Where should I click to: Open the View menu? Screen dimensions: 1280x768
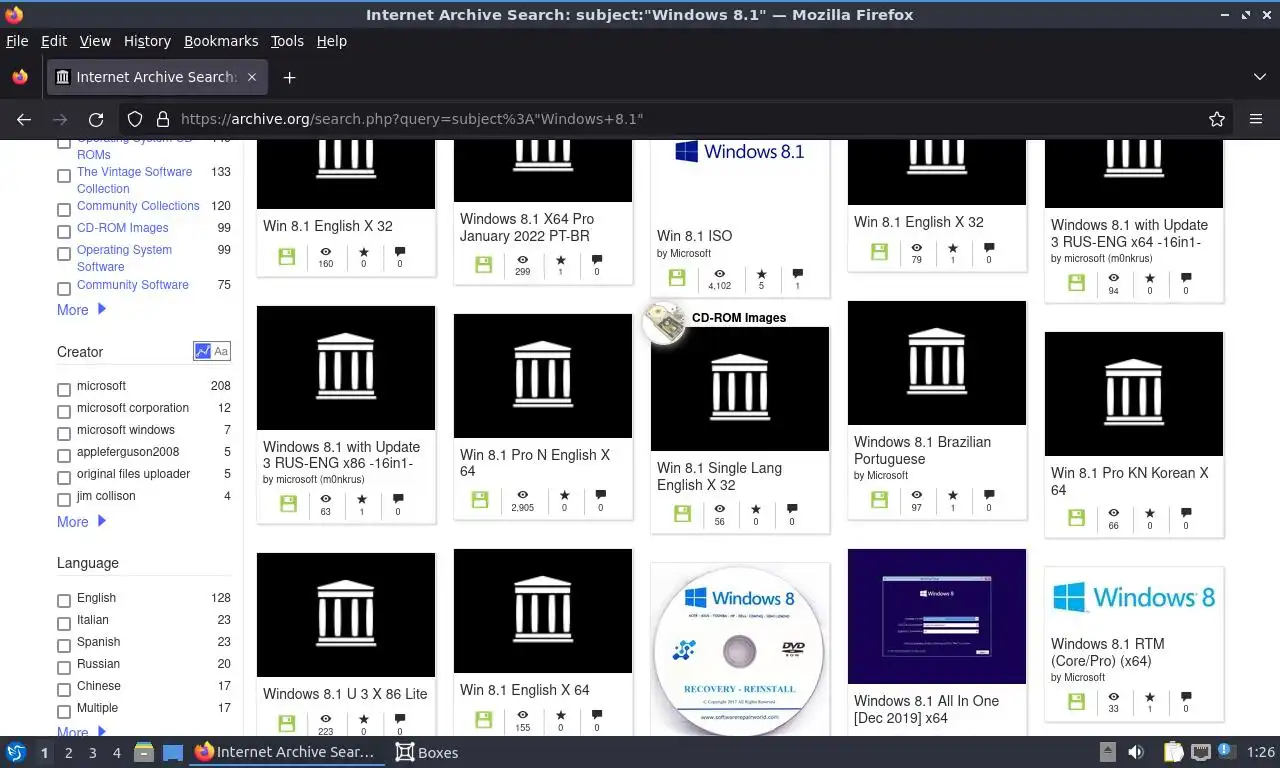tap(95, 41)
